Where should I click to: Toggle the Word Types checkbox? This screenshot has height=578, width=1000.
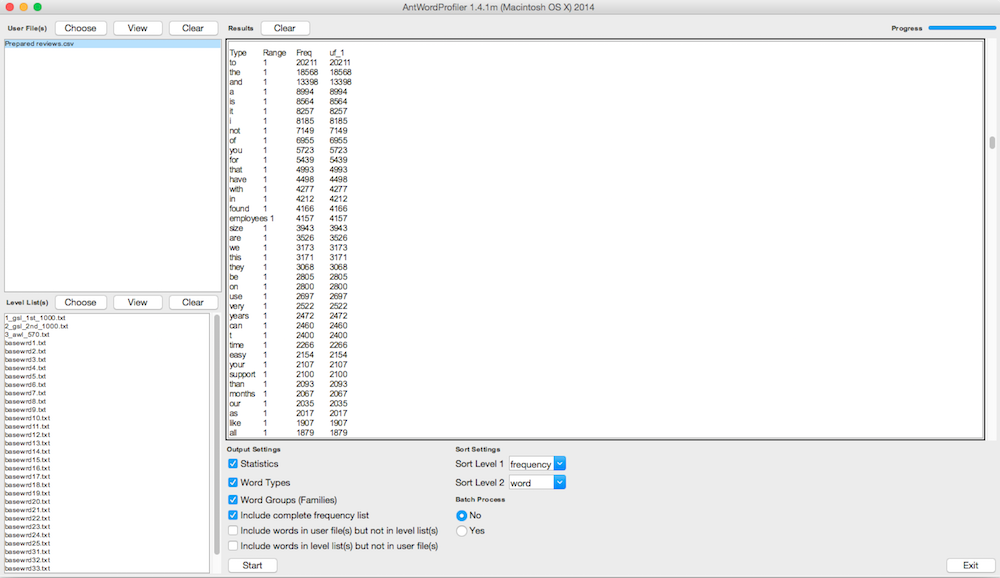click(x=233, y=482)
